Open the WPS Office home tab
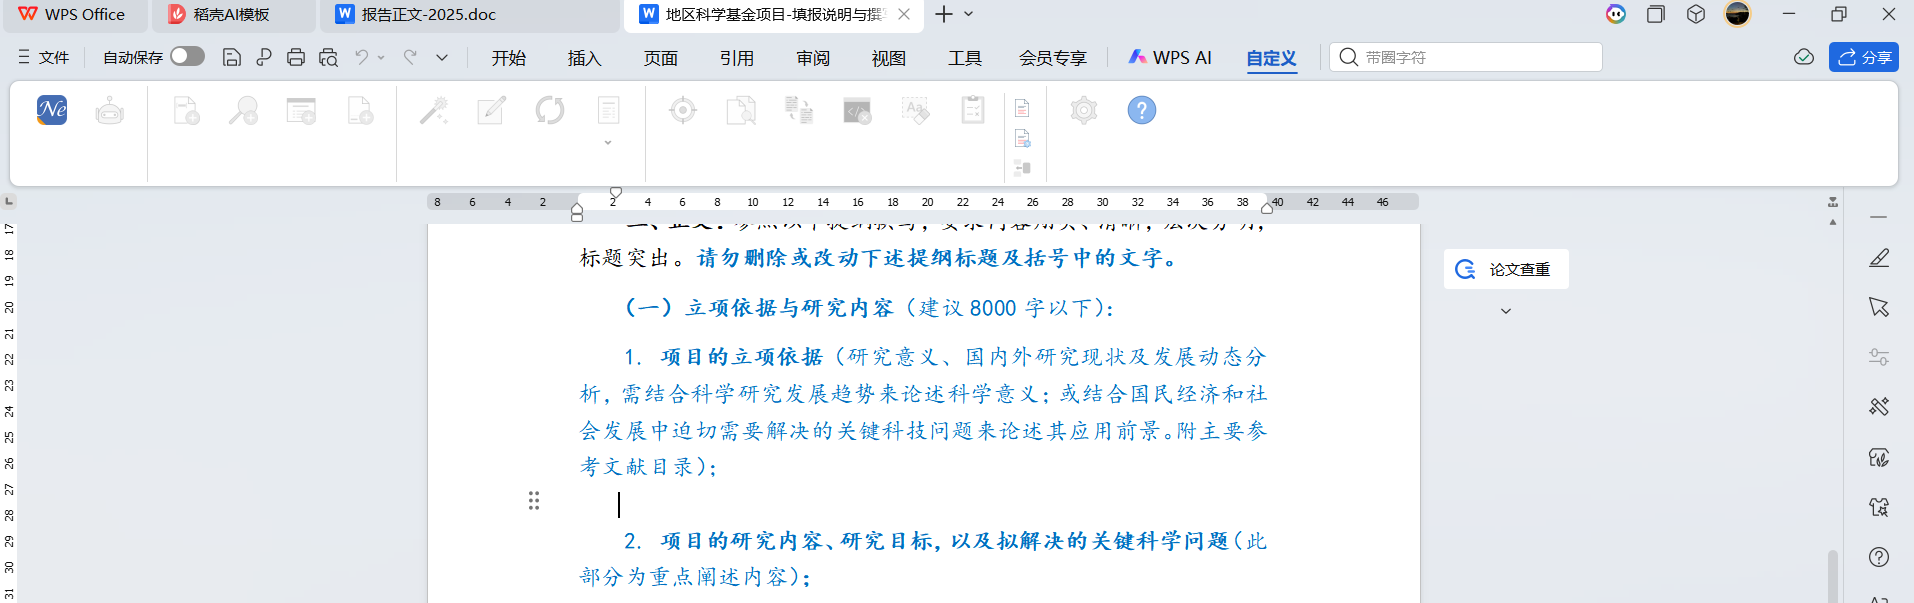Viewport: 1914px width, 603px height. (72, 14)
